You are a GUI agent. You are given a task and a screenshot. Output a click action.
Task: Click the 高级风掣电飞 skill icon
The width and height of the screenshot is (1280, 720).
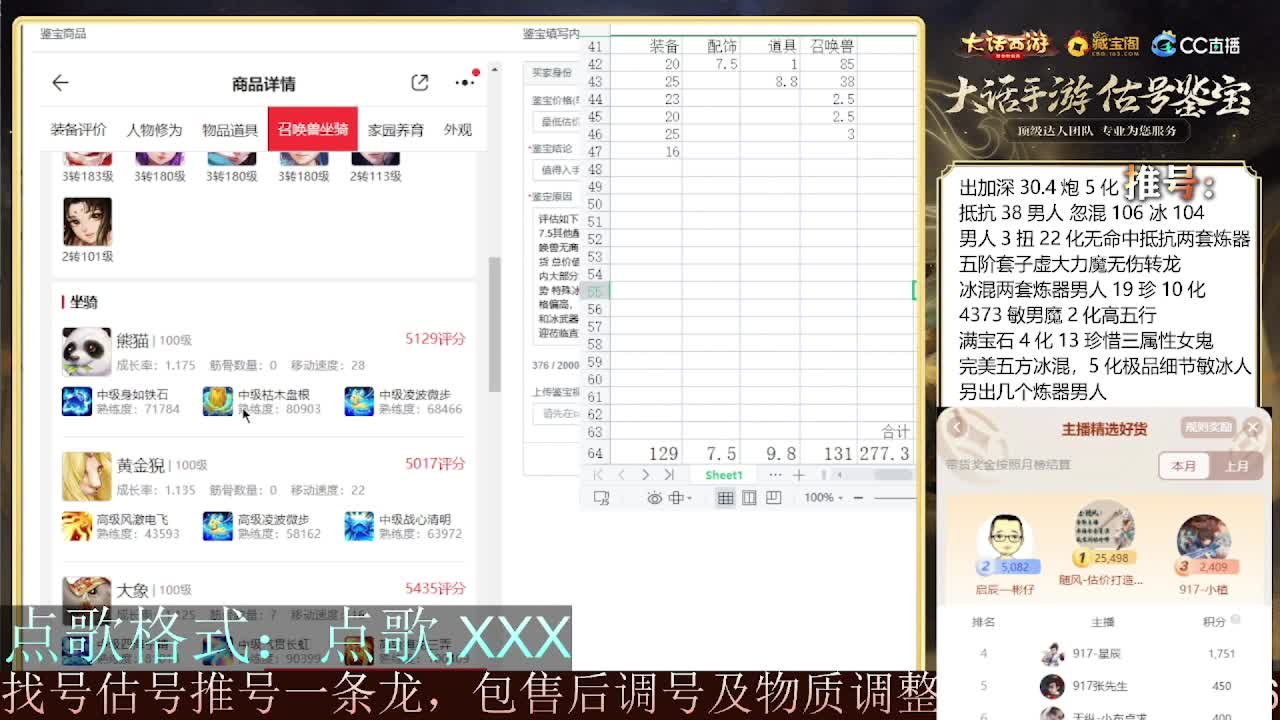click(77, 526)
